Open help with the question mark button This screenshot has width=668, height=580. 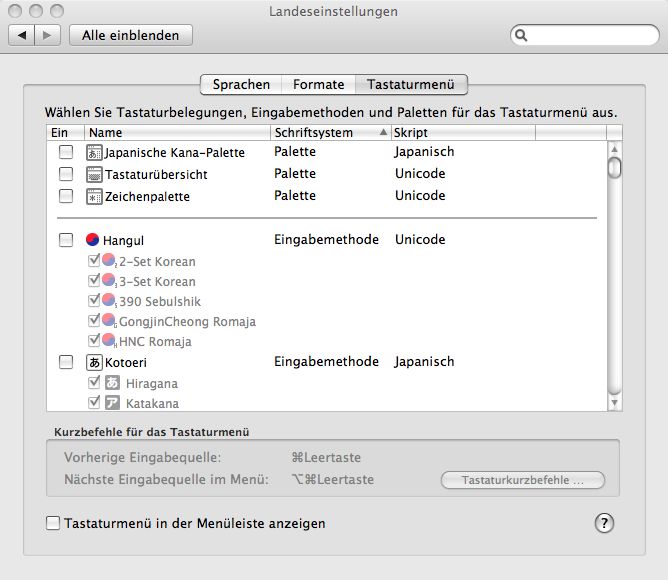tap(604, 523)
